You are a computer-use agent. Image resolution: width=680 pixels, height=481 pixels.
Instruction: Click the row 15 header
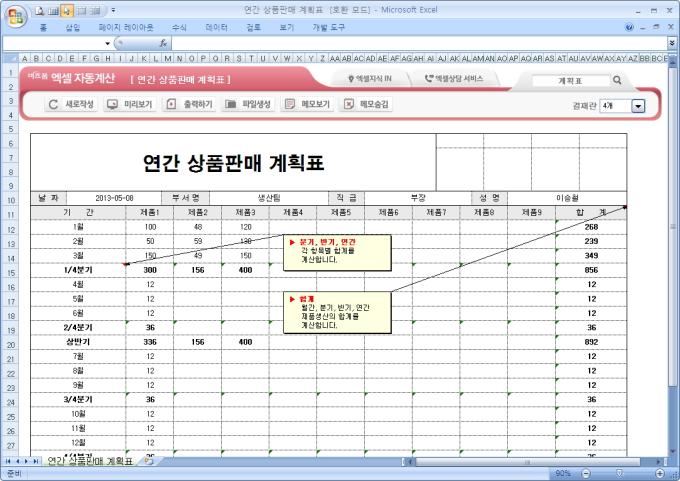click(11, 273)
